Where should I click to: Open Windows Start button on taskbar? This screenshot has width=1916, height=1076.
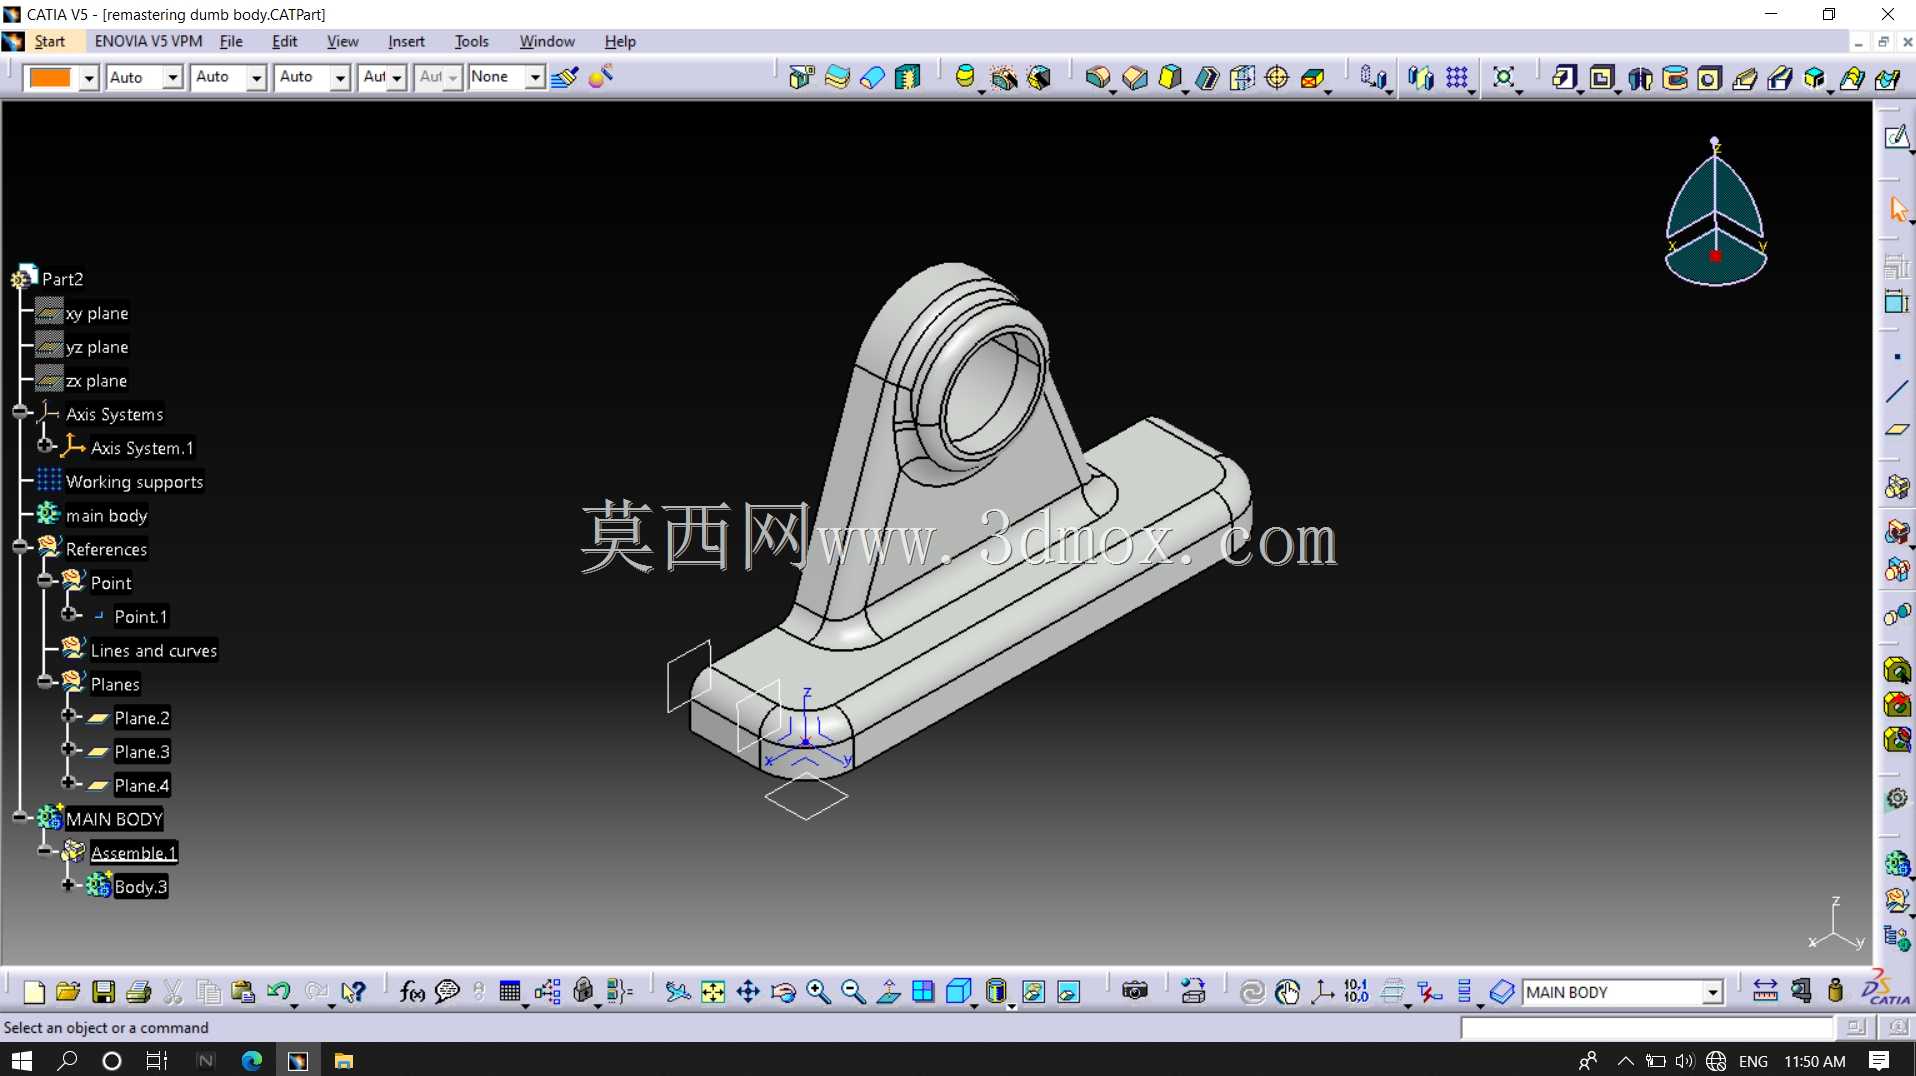tap(21, 1060)
